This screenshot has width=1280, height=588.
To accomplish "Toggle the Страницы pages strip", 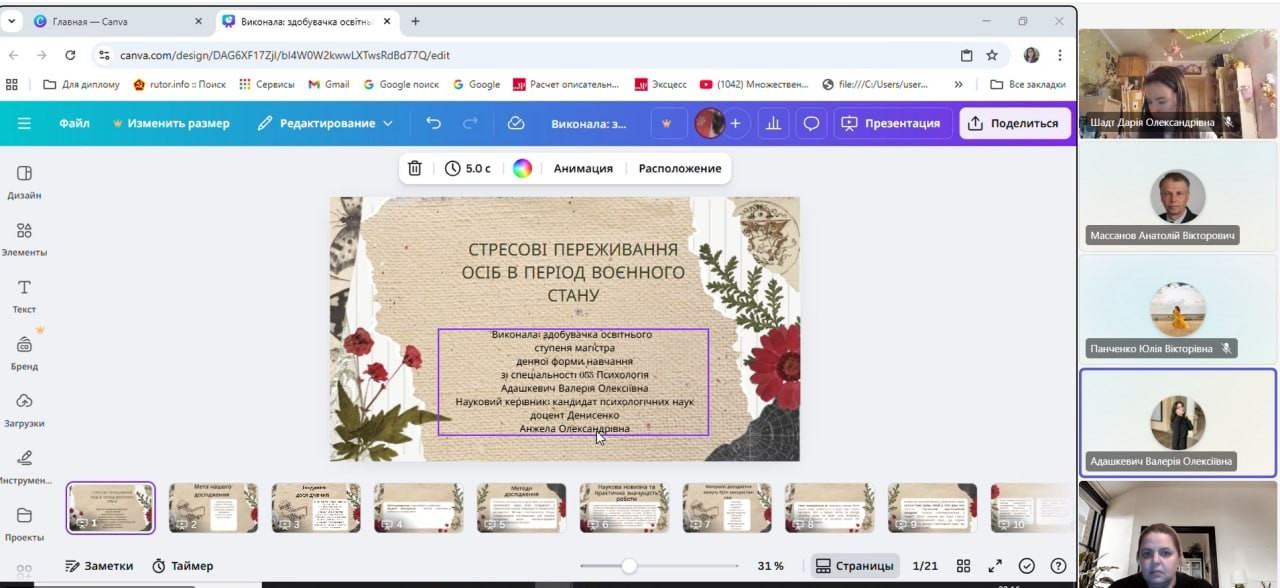I will tap(855, 566).
